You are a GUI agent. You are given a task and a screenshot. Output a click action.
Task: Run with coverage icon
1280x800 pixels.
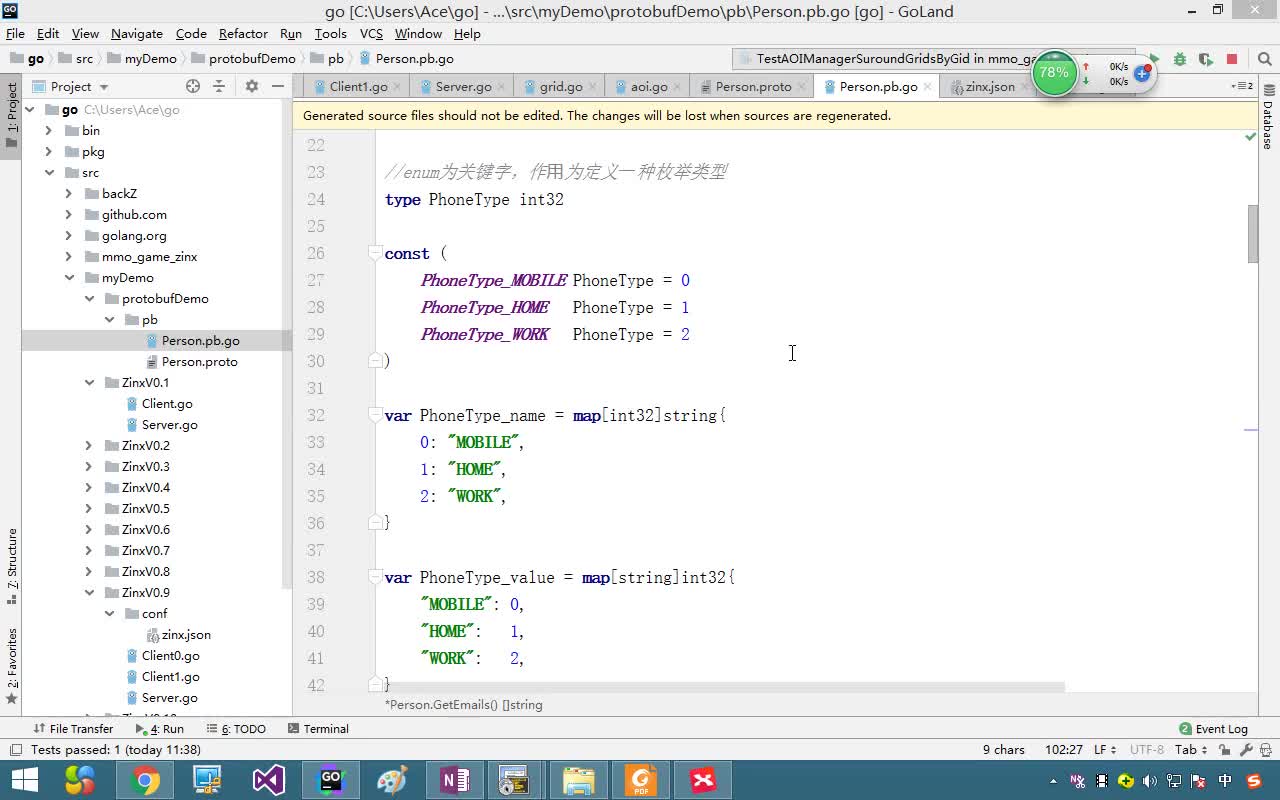(x=1206, y=59)
